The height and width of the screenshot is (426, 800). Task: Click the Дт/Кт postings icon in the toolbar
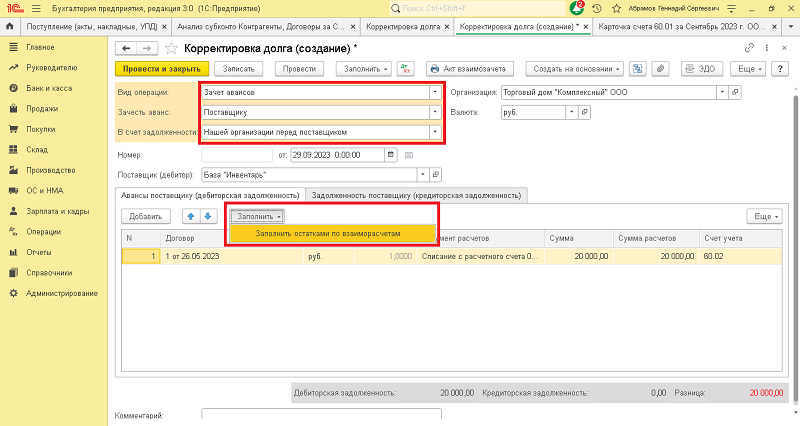click(406, 69)
